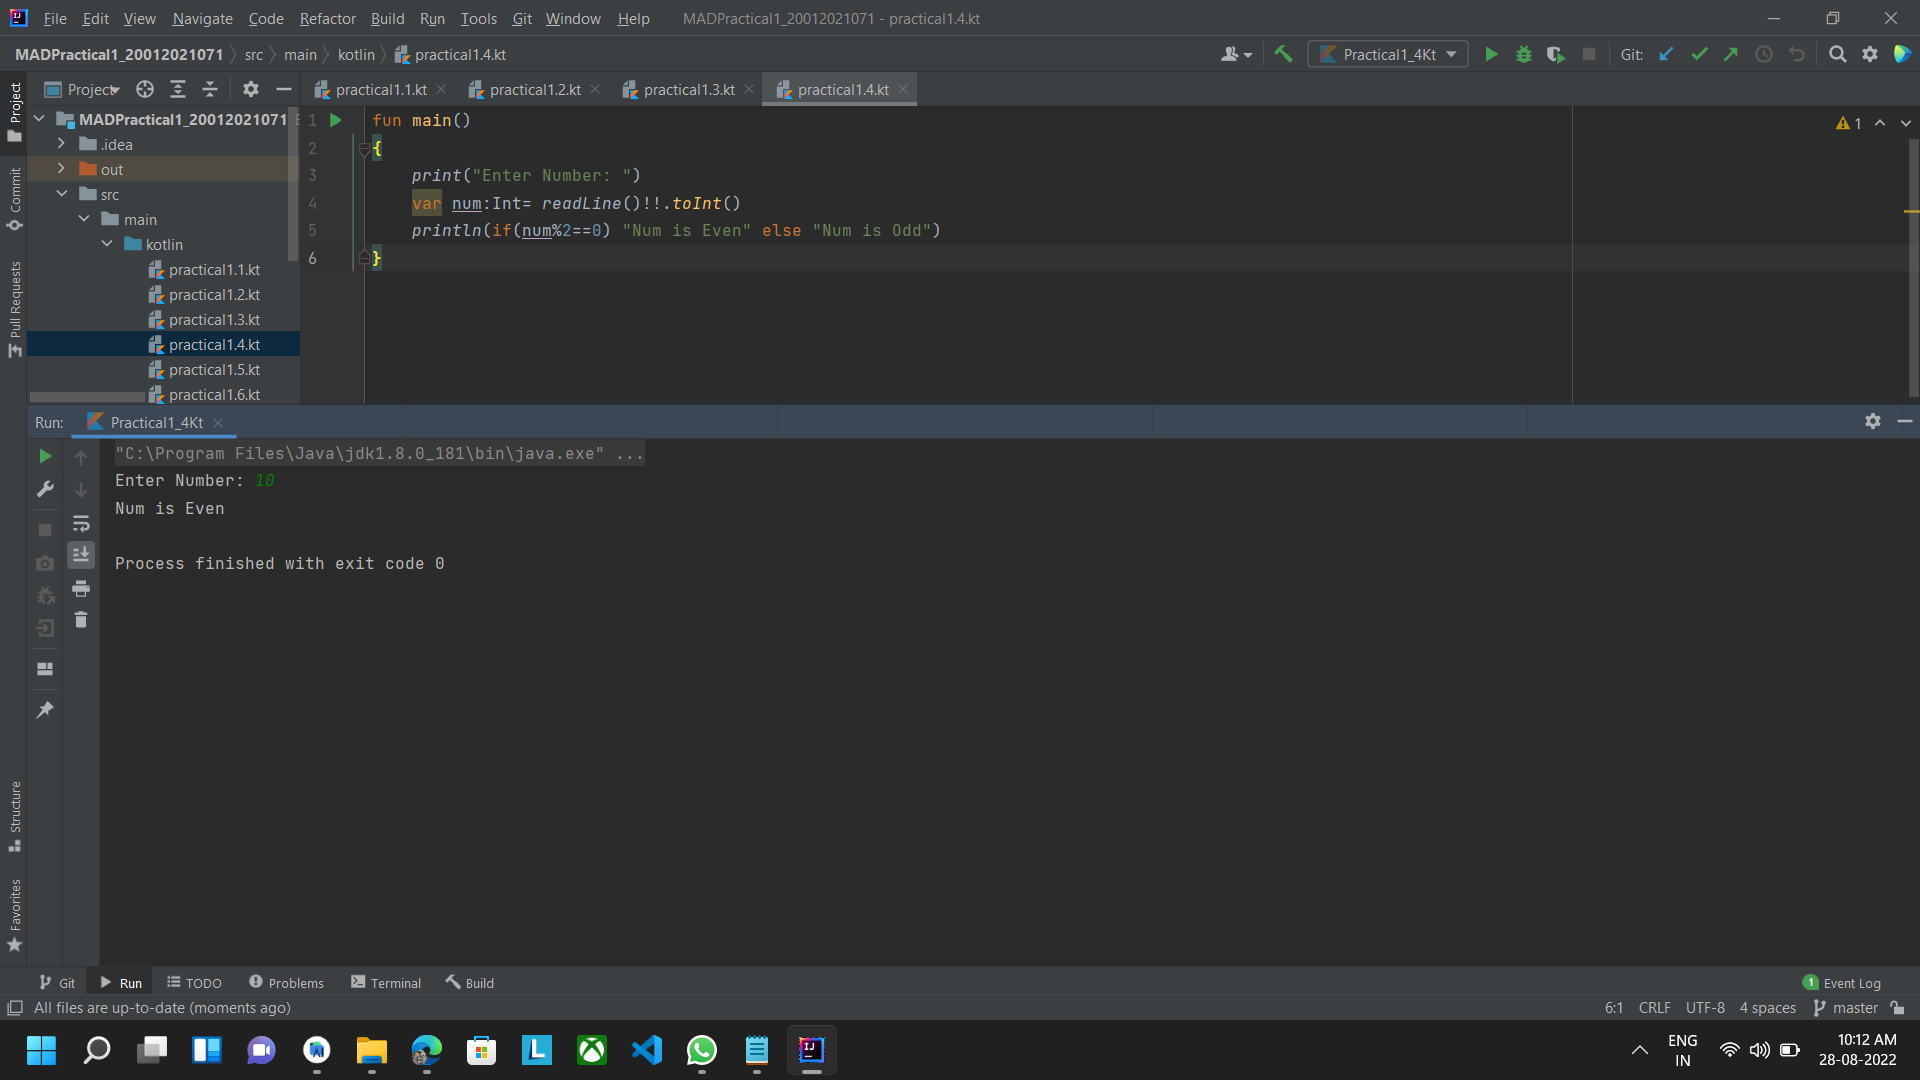The width and height of the screenshot is (1920, 1080).
Task: Open Search Everywhere with the magnifier
Action: pyautogui.click(x=1838, y=54)
